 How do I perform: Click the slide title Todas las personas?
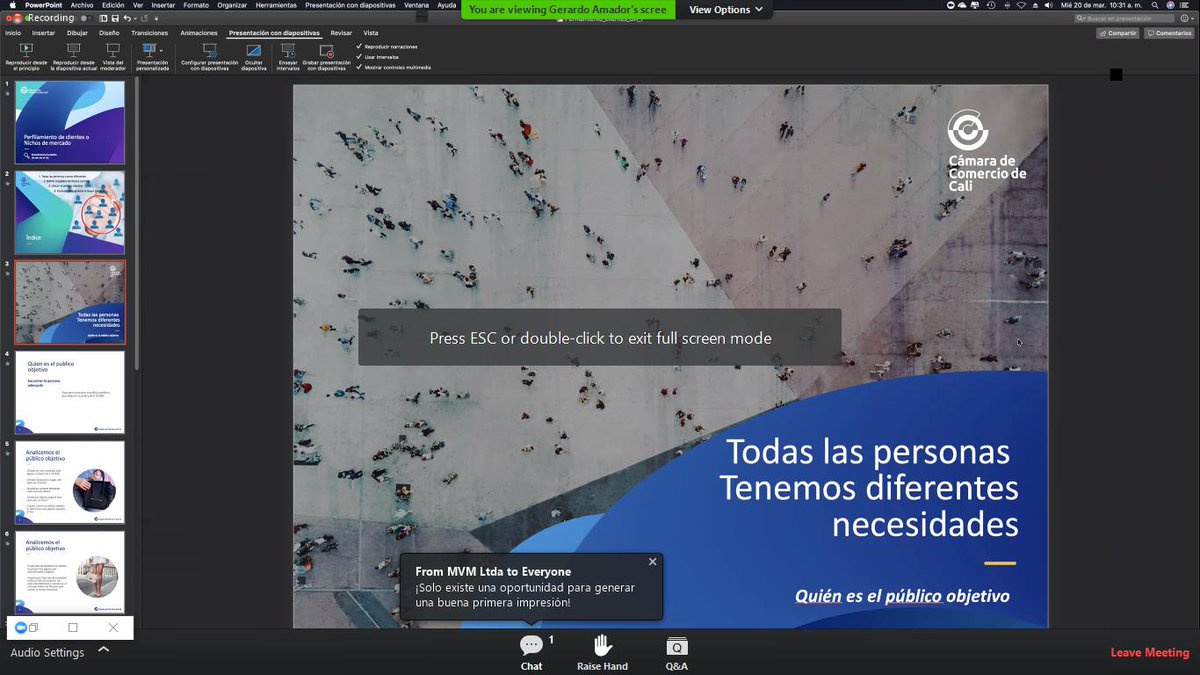869,488
